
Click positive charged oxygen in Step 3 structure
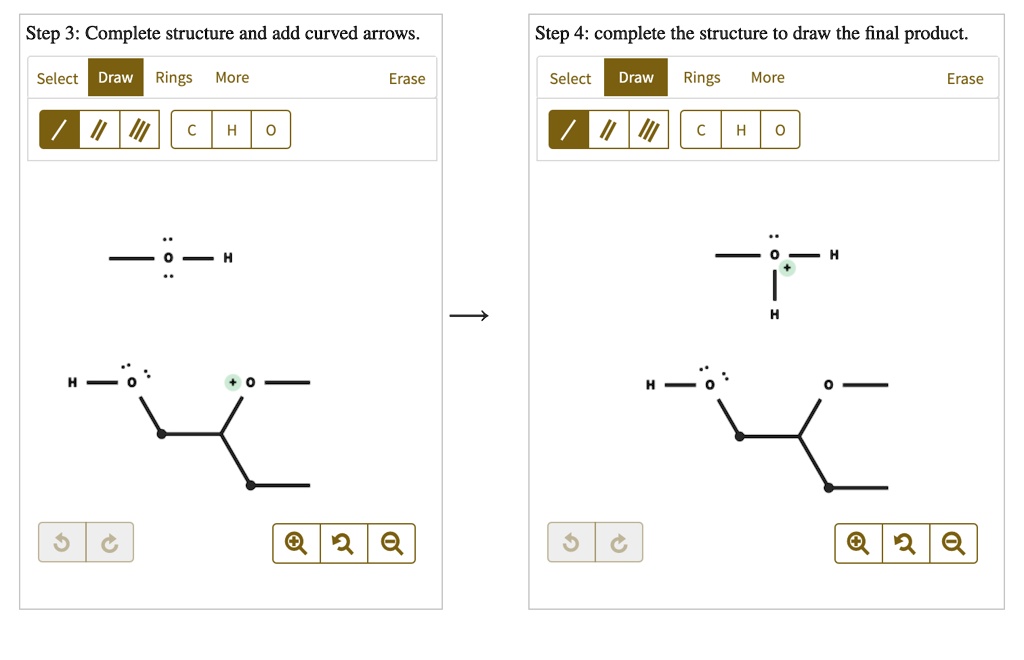(250, 383)
